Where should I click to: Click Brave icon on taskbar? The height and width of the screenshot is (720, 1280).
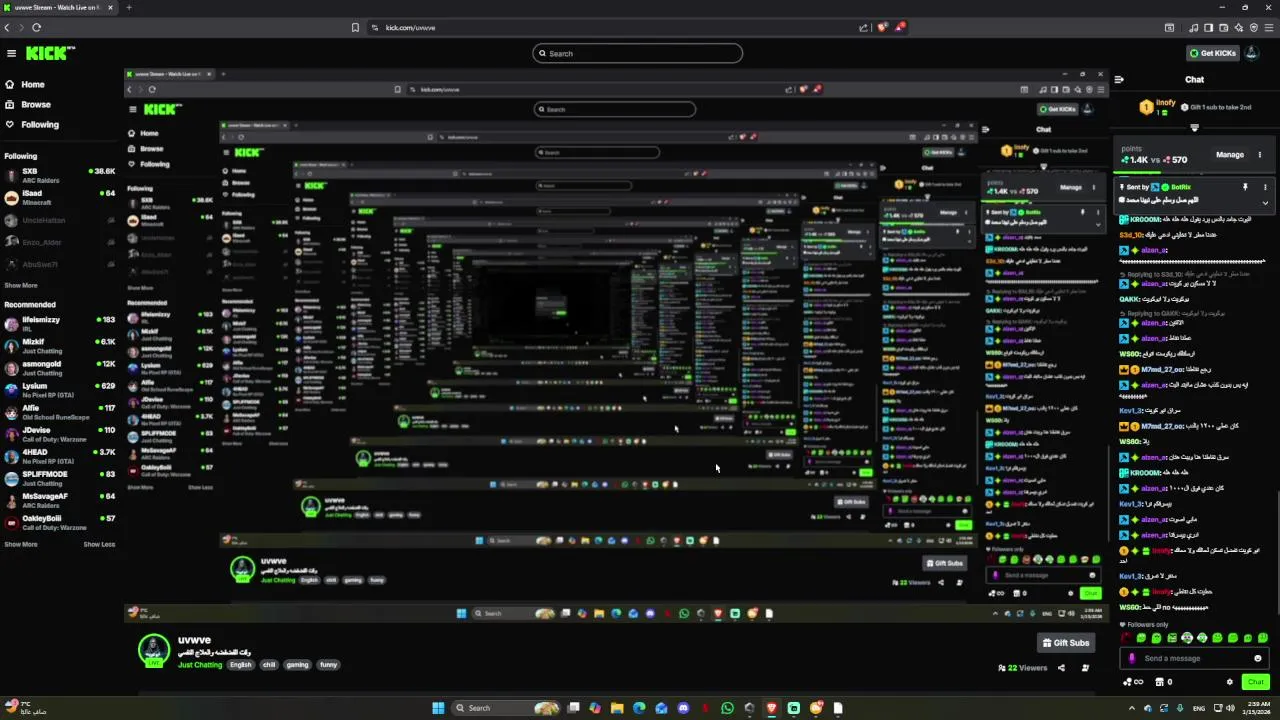tap(771, 708)
